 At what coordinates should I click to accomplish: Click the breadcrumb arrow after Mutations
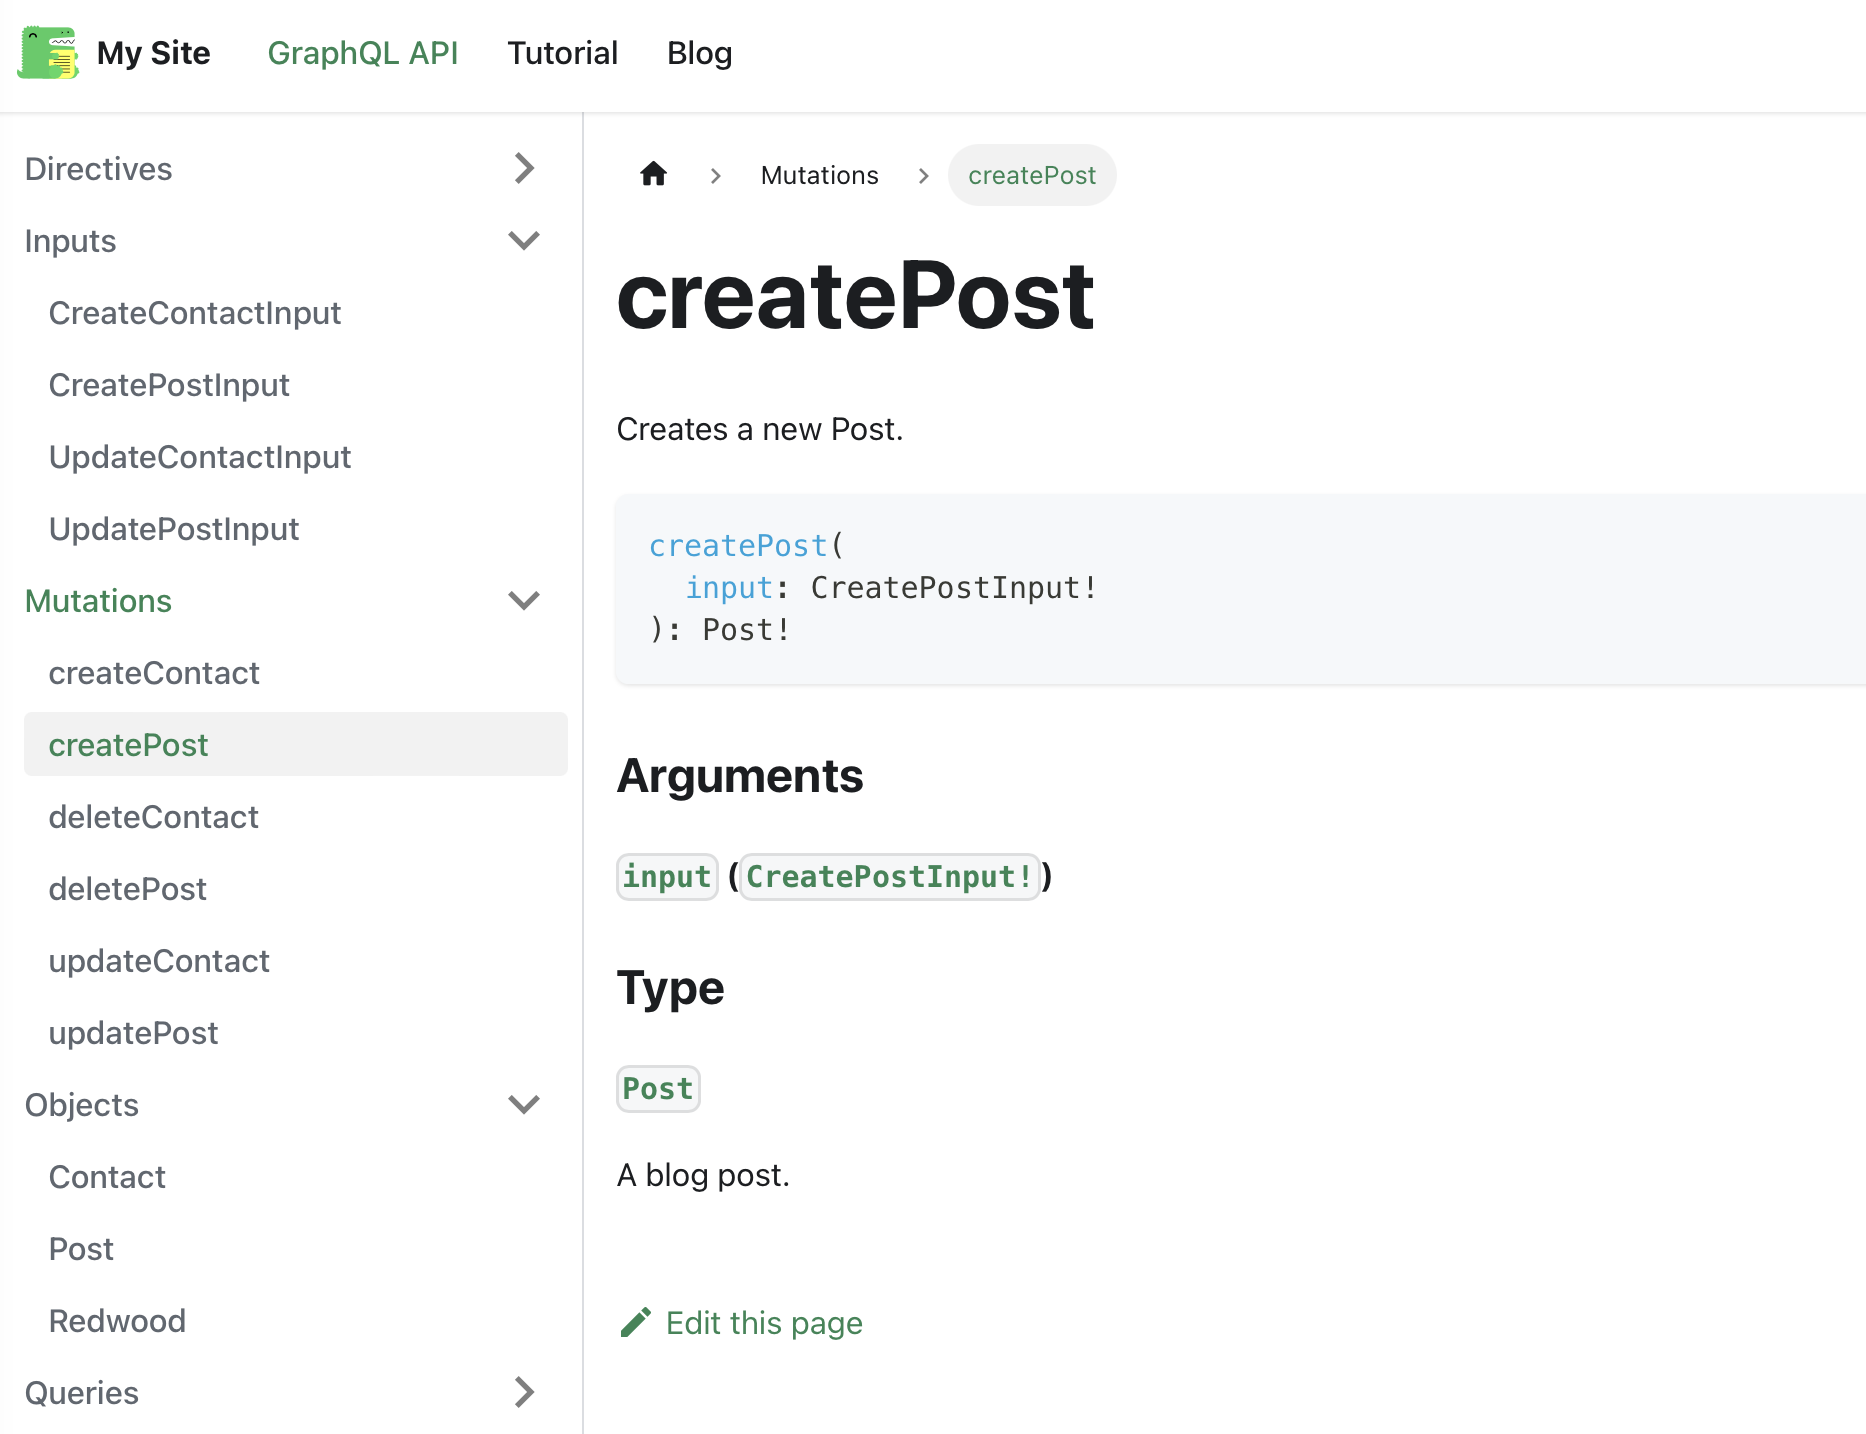922,175
